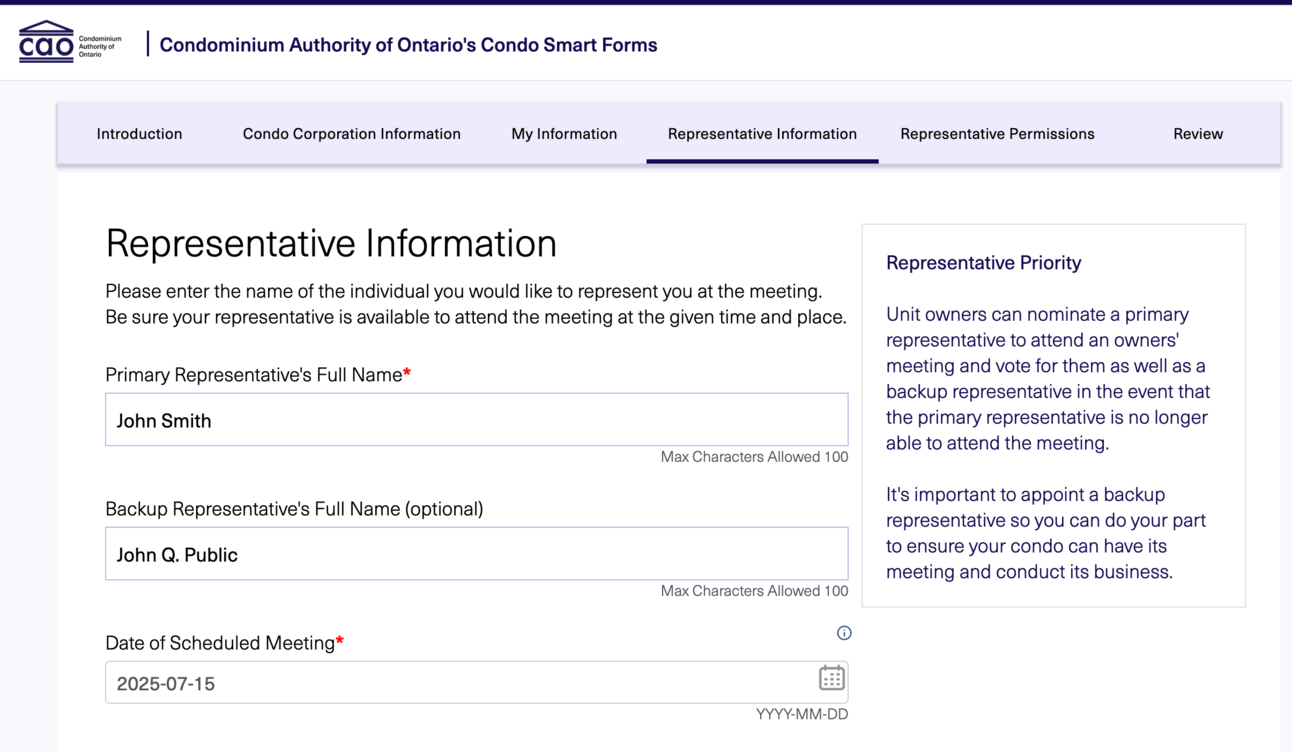Click the Primary Representative's Full Name field

pos(476,420)
